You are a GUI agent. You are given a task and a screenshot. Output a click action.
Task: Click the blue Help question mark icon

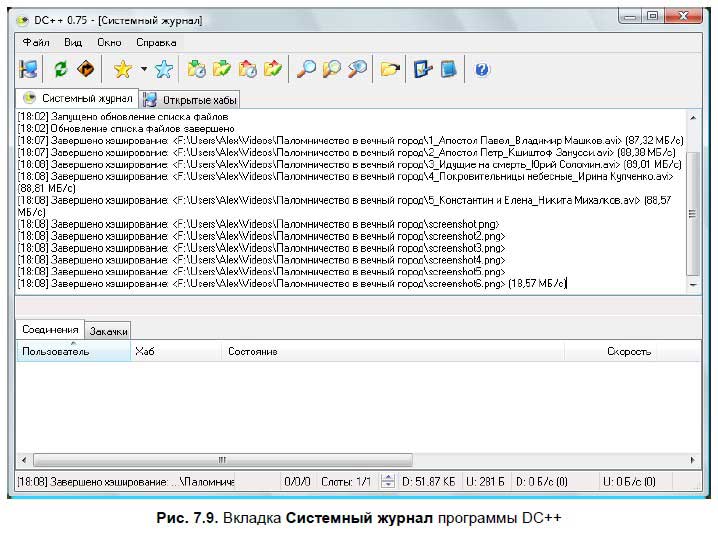(482, 70)
